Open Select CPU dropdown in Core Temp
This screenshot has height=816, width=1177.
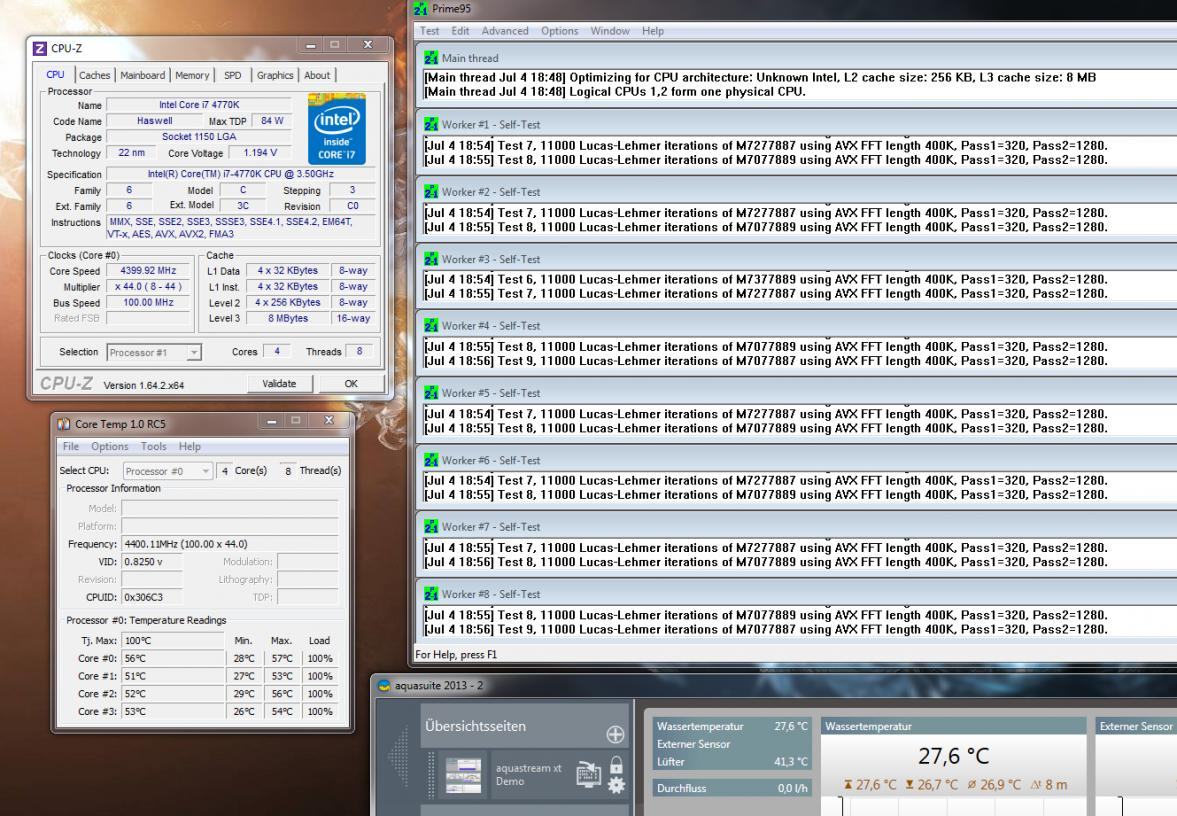click(x=167, y=471)
